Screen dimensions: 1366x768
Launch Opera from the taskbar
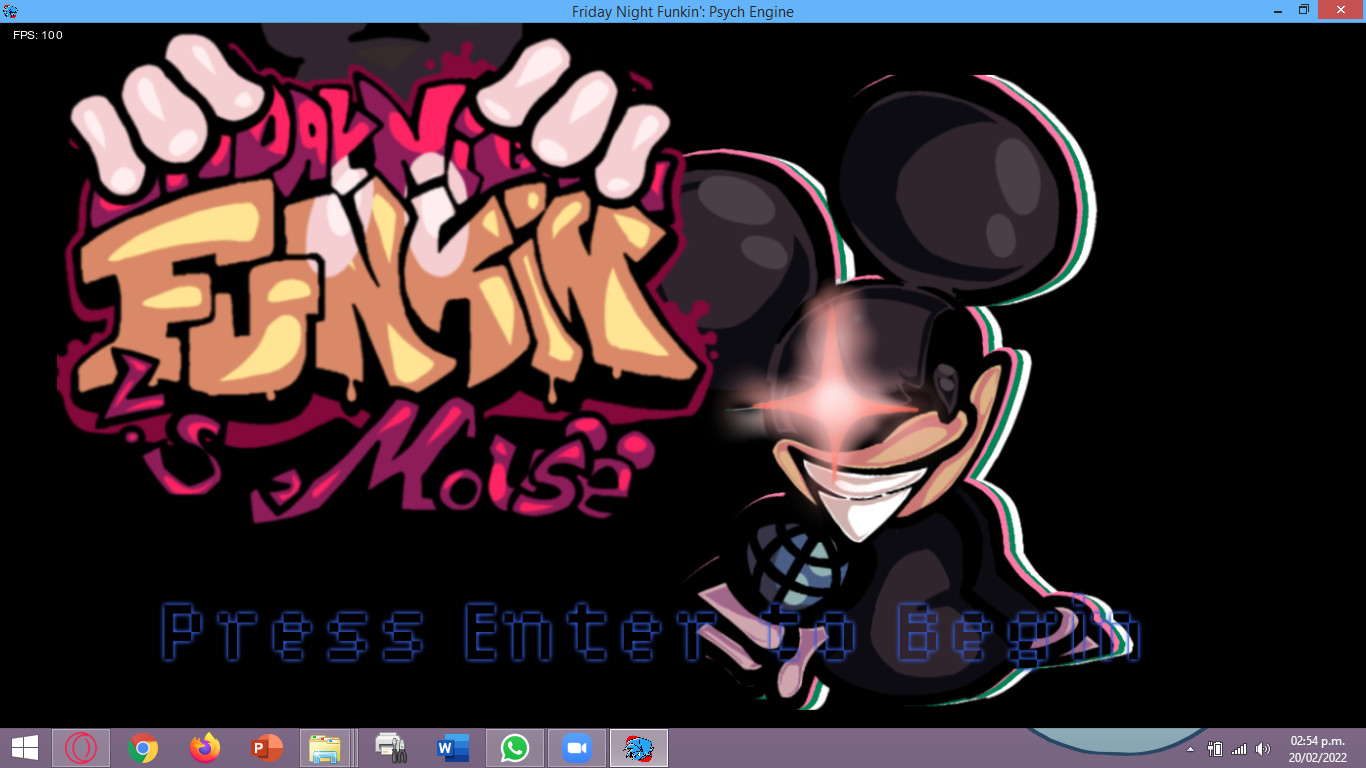pyautogui.click(x=80, y=747)
